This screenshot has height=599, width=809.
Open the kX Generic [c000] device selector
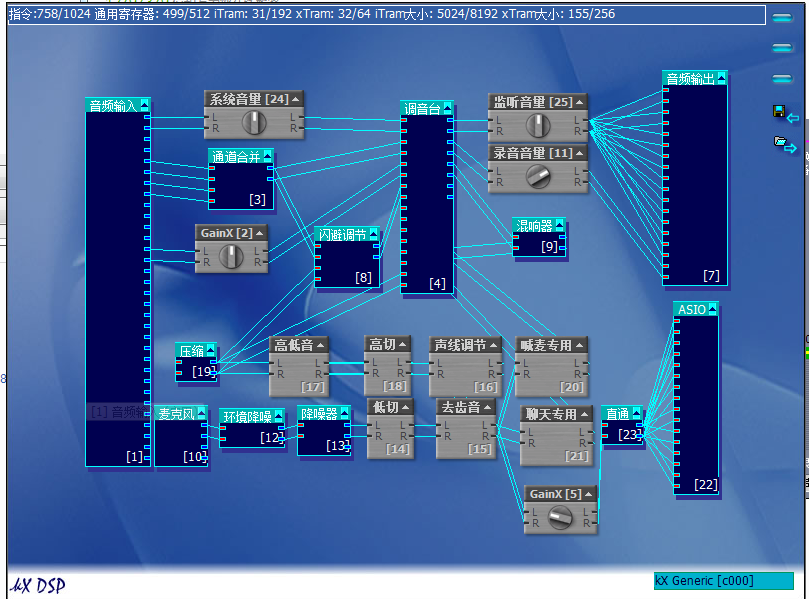coord(723,581)
